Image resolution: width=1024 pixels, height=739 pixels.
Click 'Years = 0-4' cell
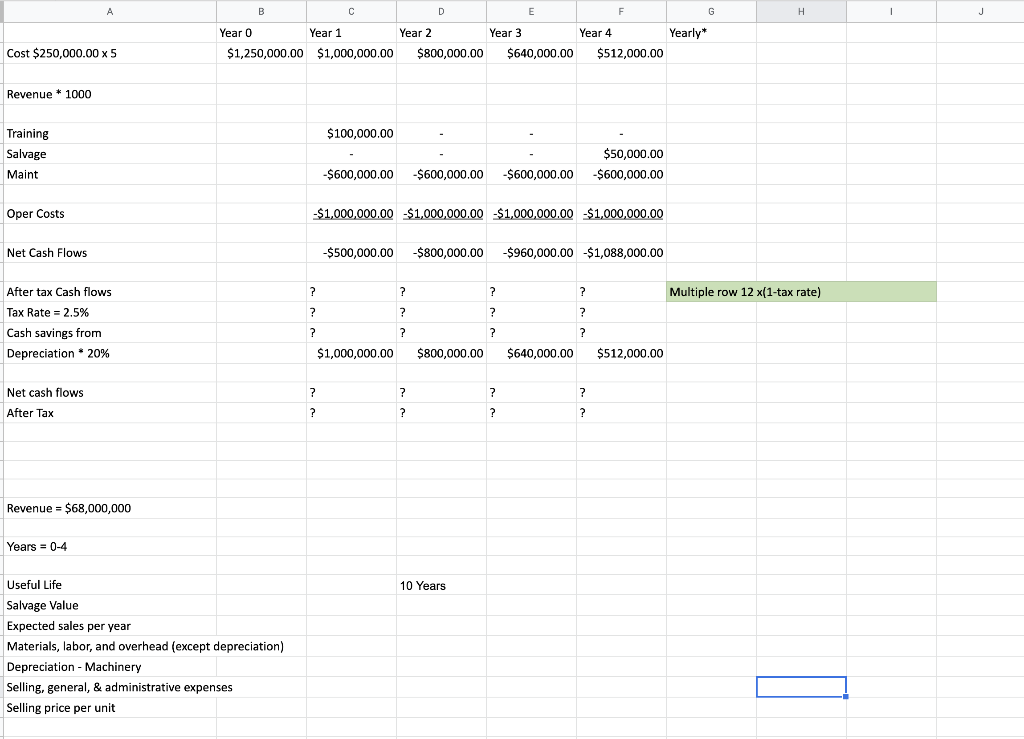point(110,546)
